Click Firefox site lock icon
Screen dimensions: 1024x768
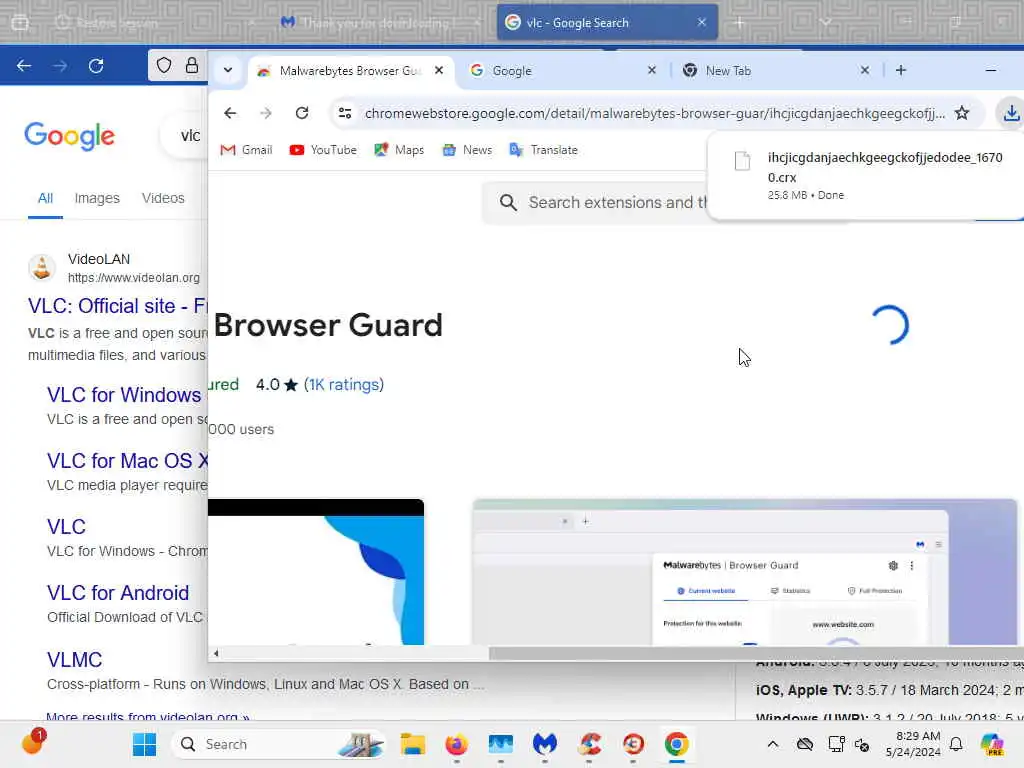(x=191, y=65)
